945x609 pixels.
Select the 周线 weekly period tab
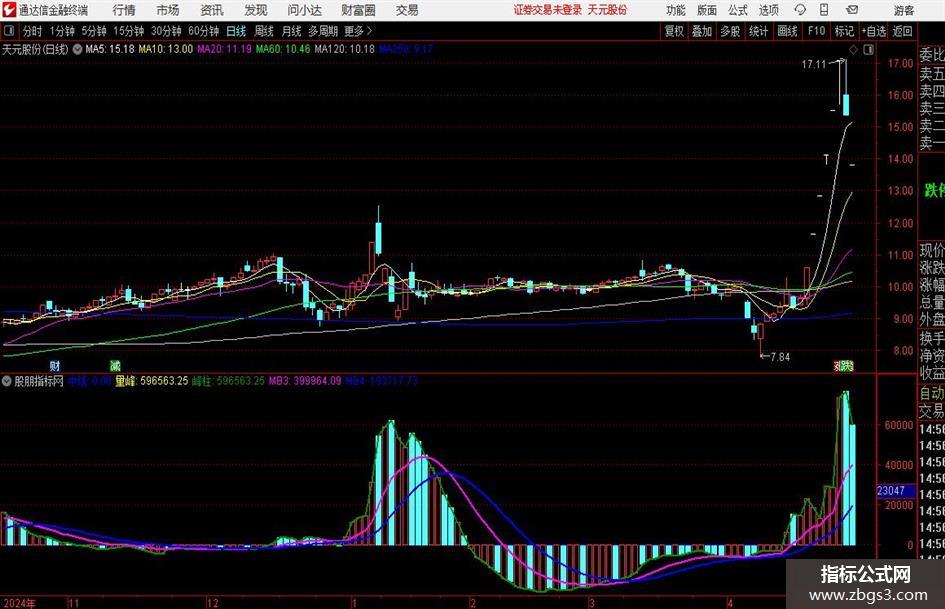tap(264, 31)
